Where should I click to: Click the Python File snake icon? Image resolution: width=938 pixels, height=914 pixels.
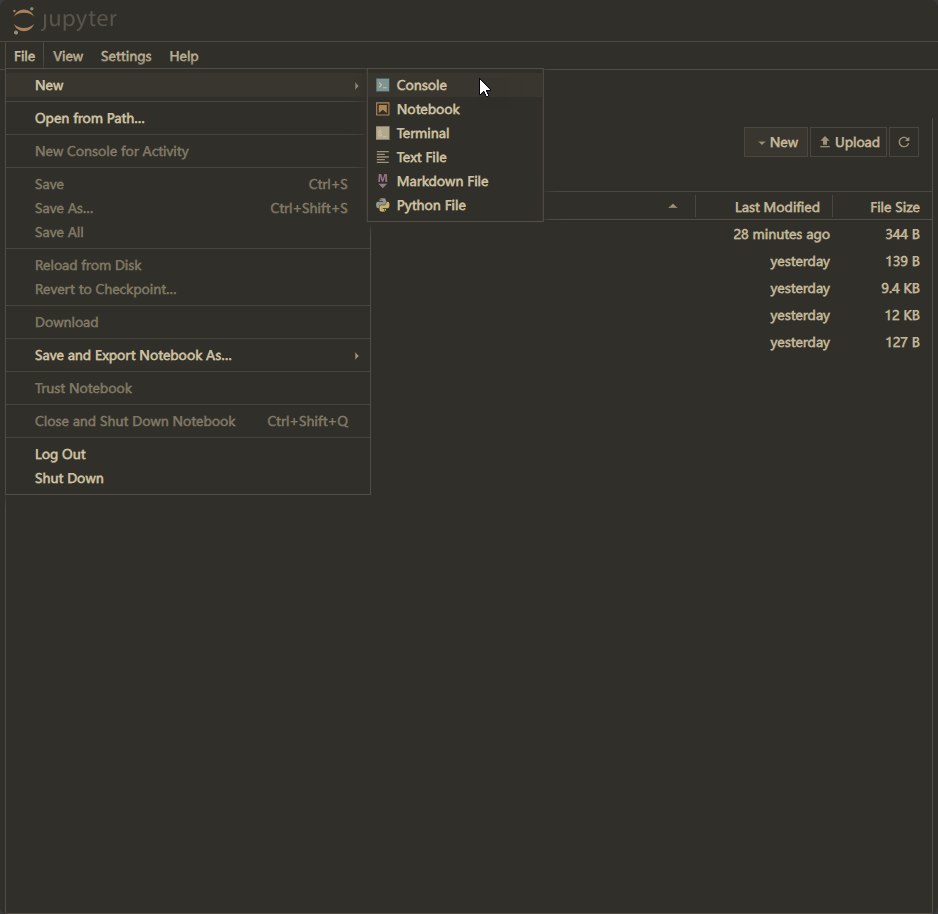pos(383,205)
